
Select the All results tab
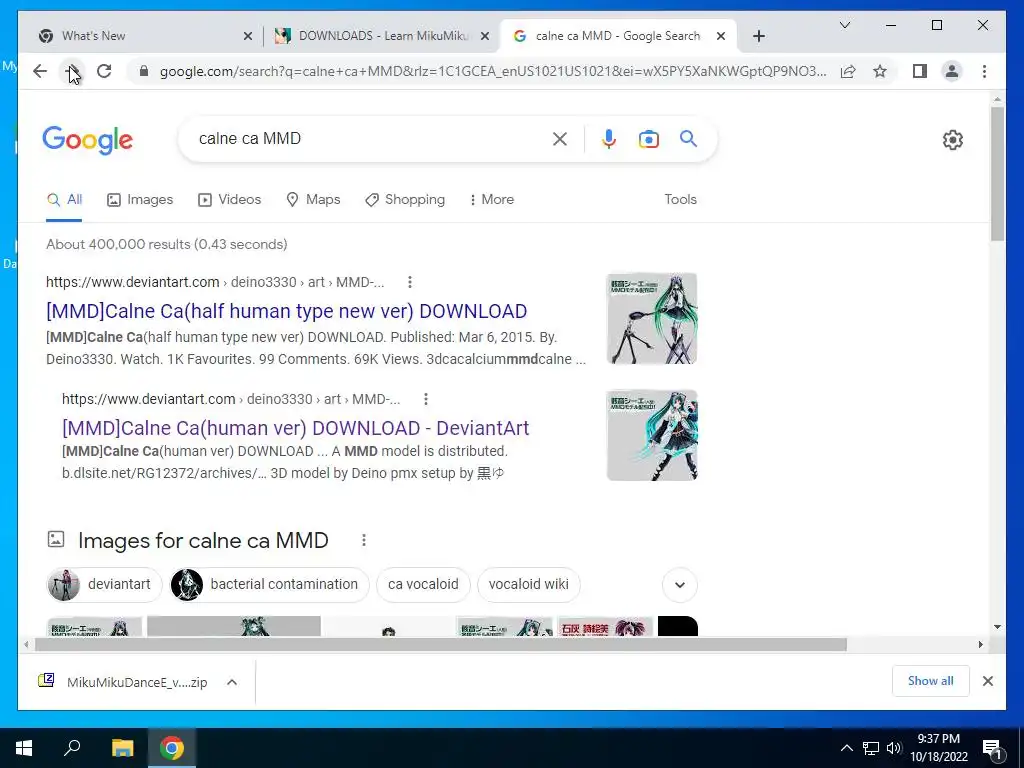[x=64, y=199]
